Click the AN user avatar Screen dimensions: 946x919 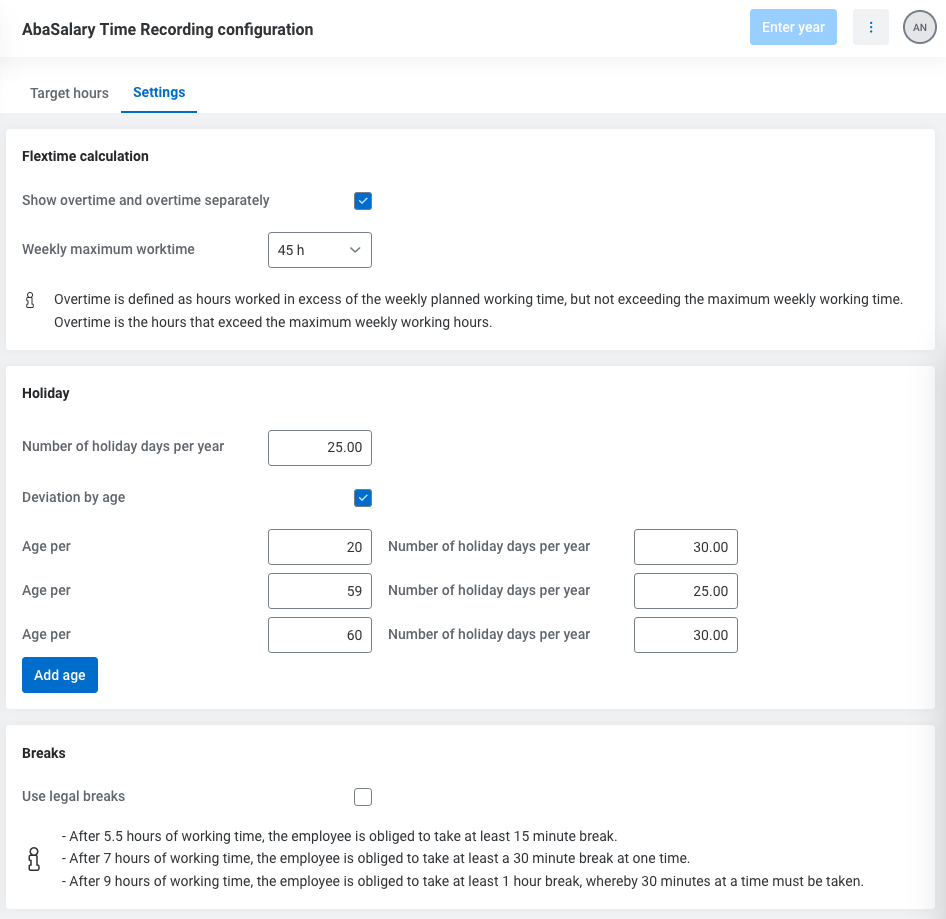(919, 28)
